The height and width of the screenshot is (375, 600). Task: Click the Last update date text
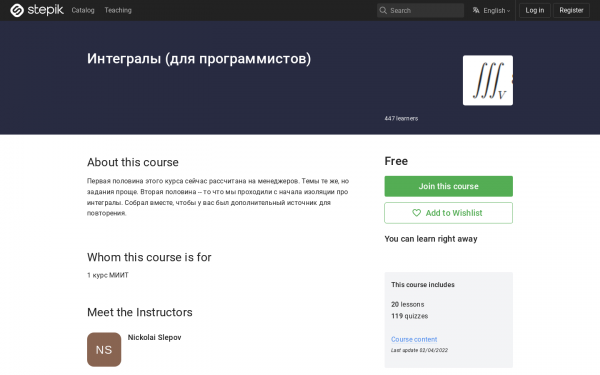419,350
